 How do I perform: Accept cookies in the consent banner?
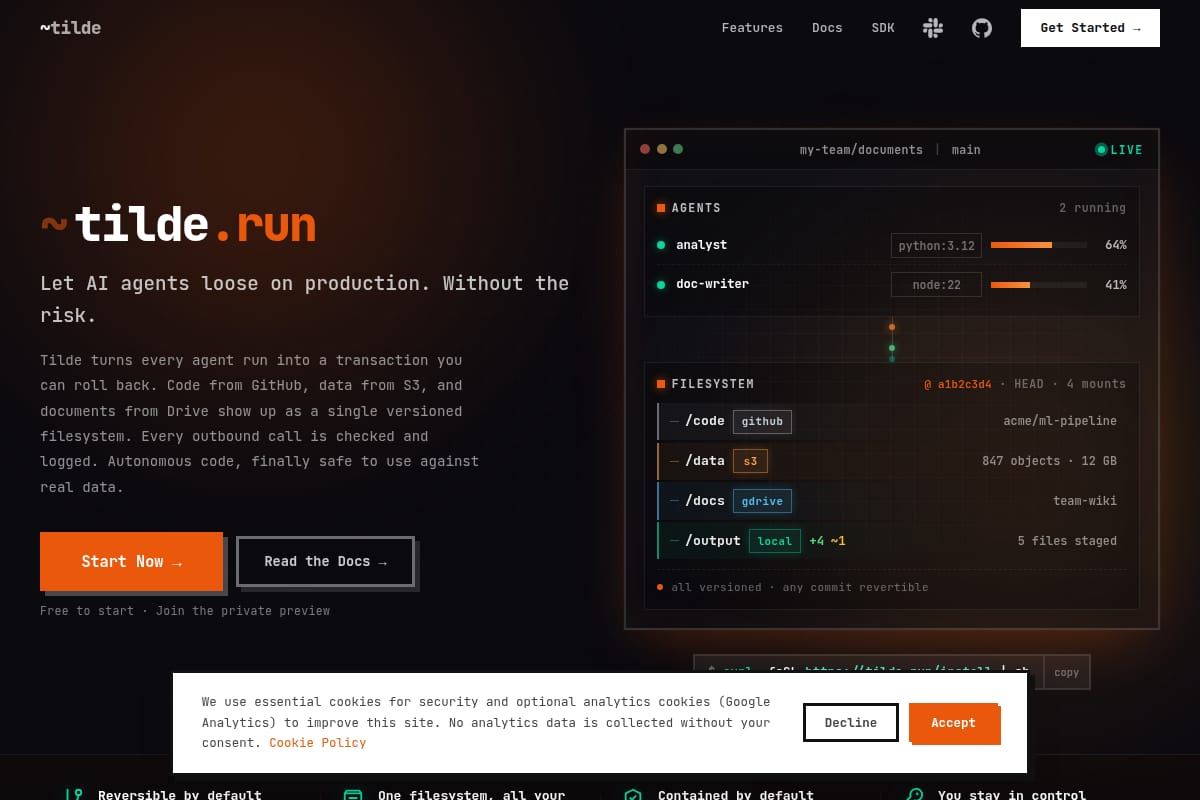tap(953, 722)
